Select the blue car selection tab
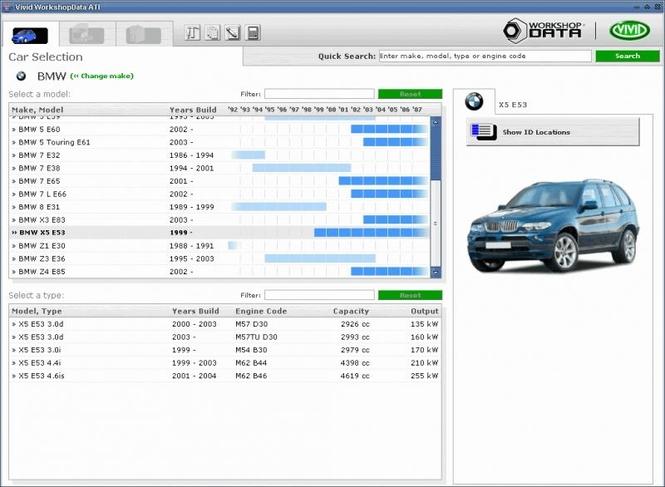665x487 pixels. pyautogui.click(x=30, y=35)
